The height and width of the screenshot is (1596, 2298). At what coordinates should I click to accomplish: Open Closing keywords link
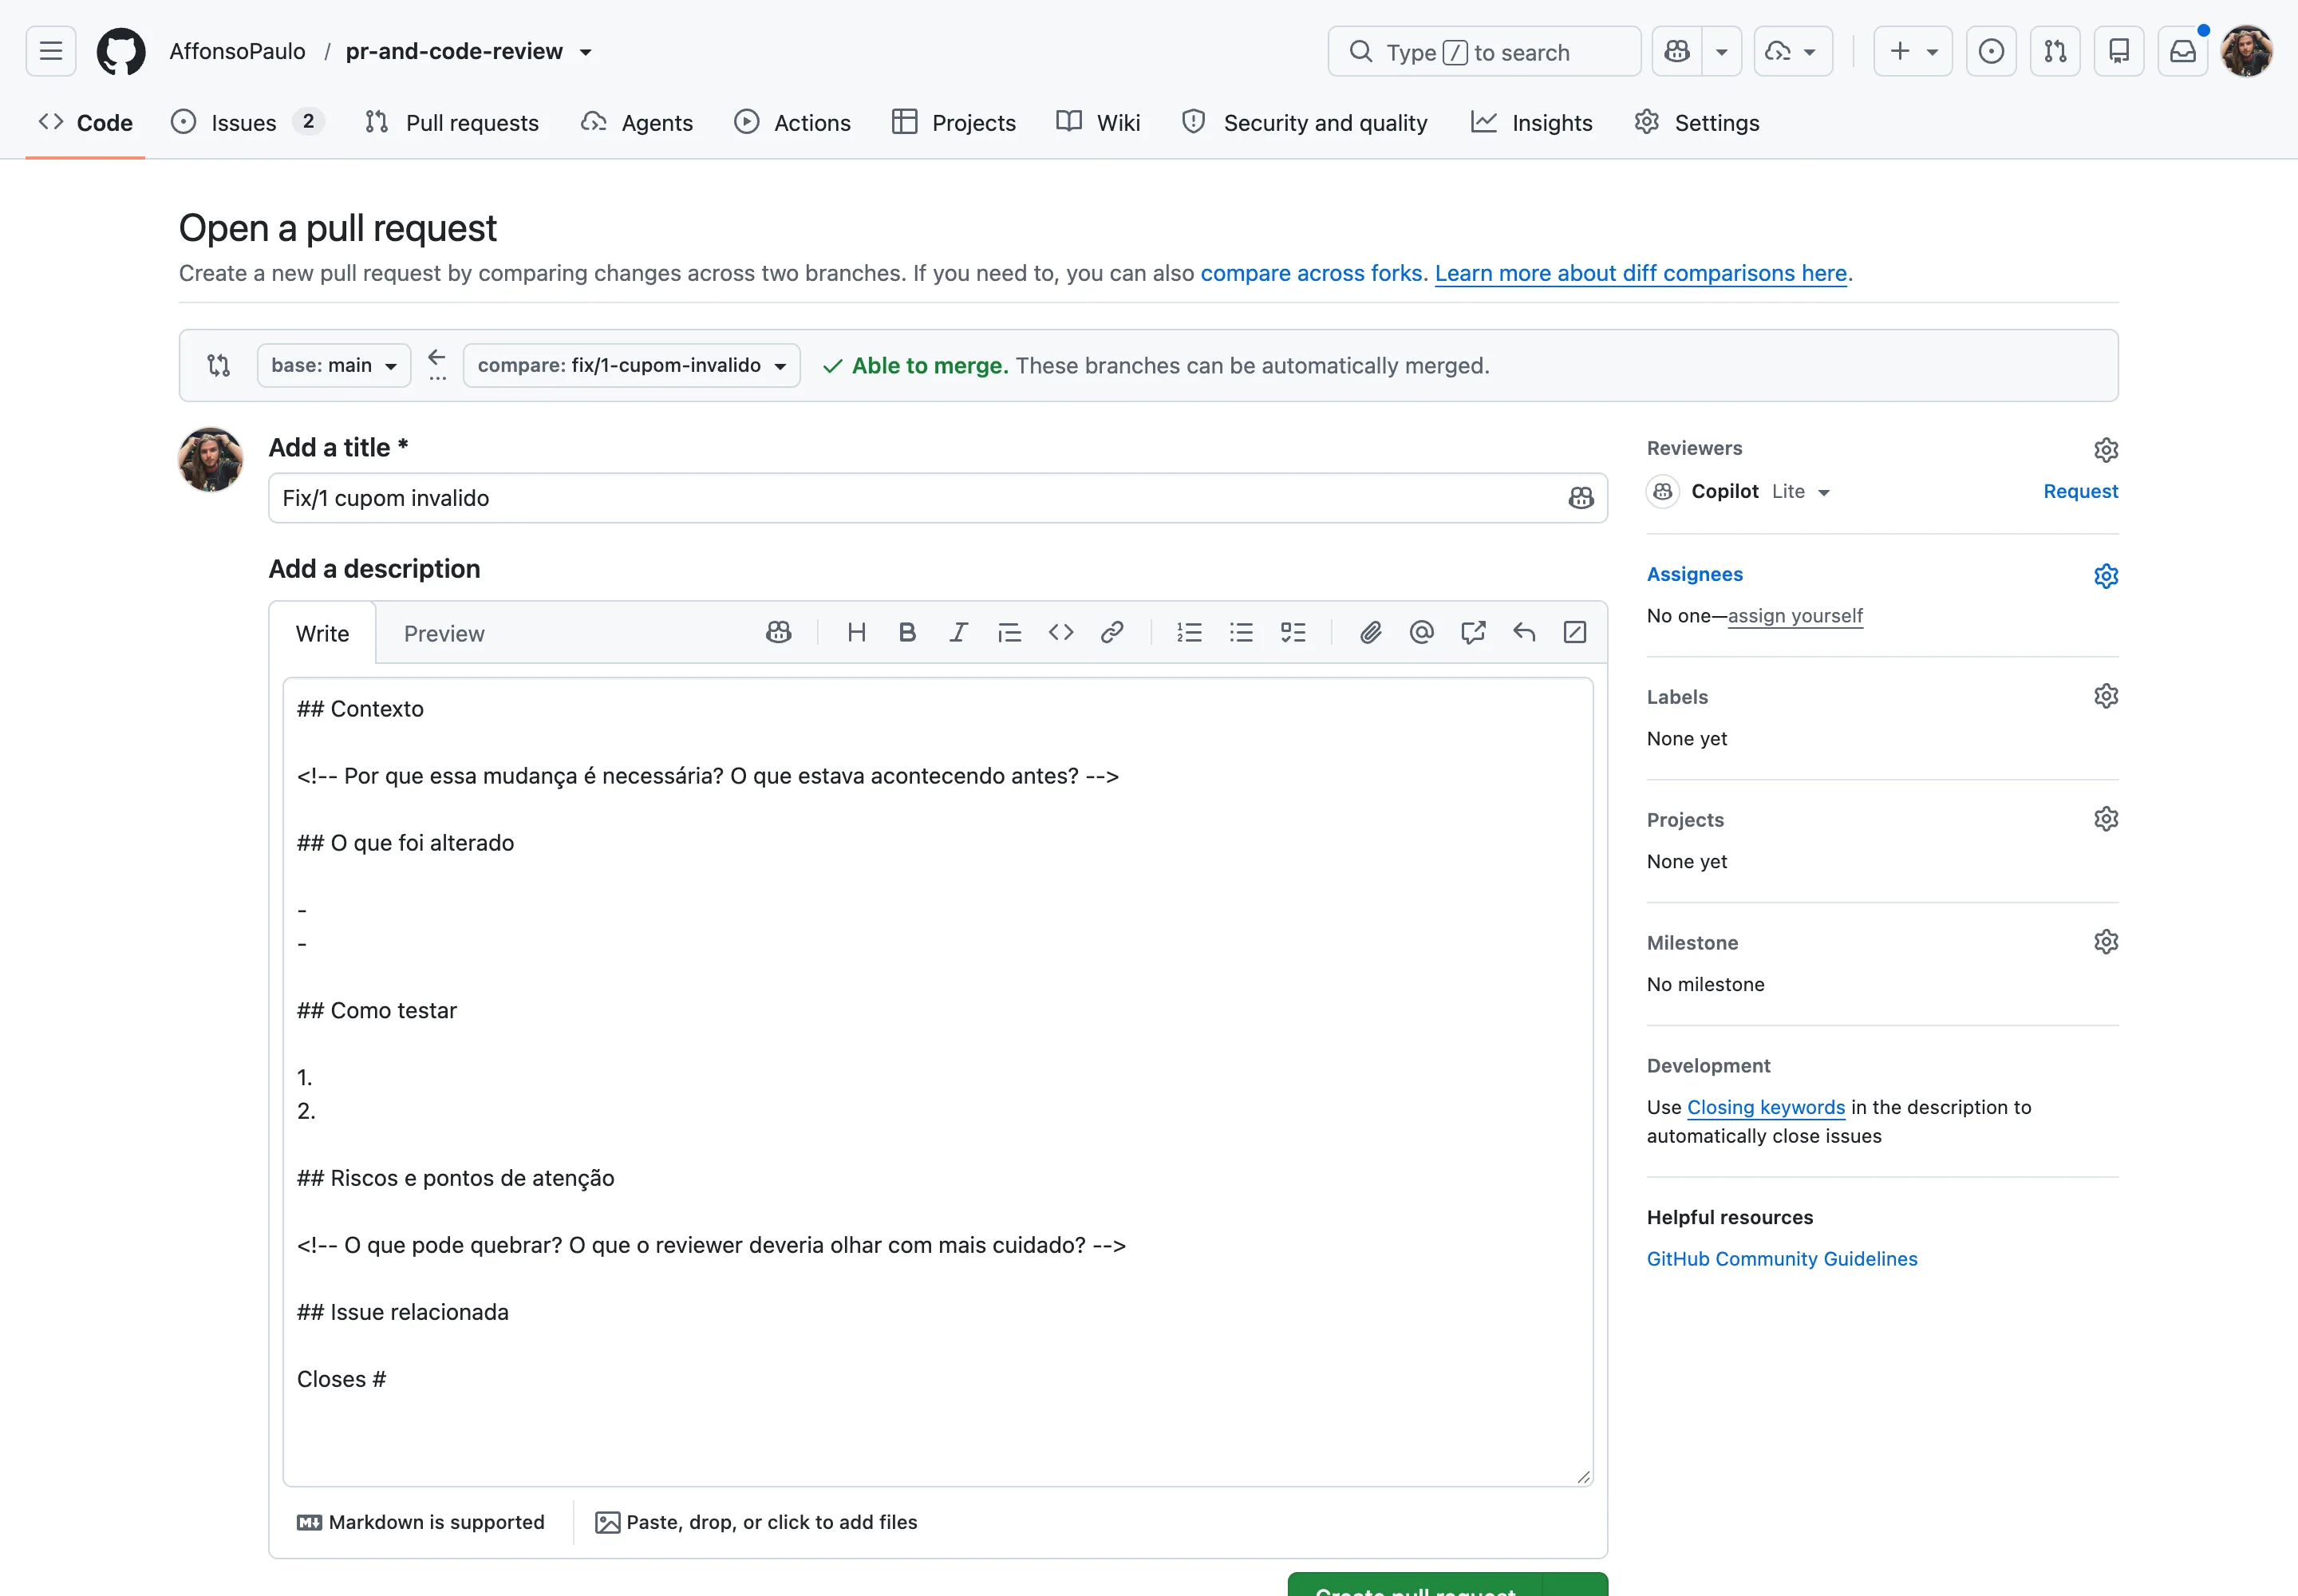(1765, 1107)
